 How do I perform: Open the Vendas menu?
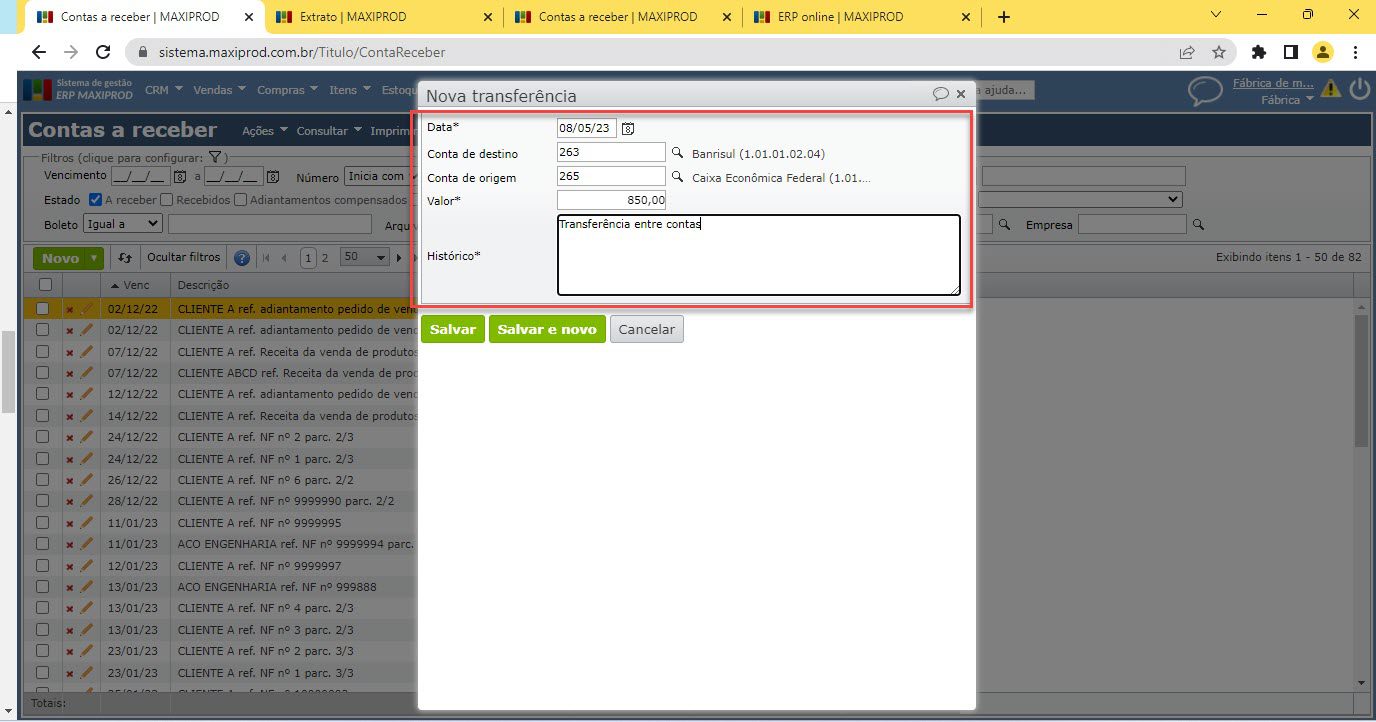click(218, 90)
